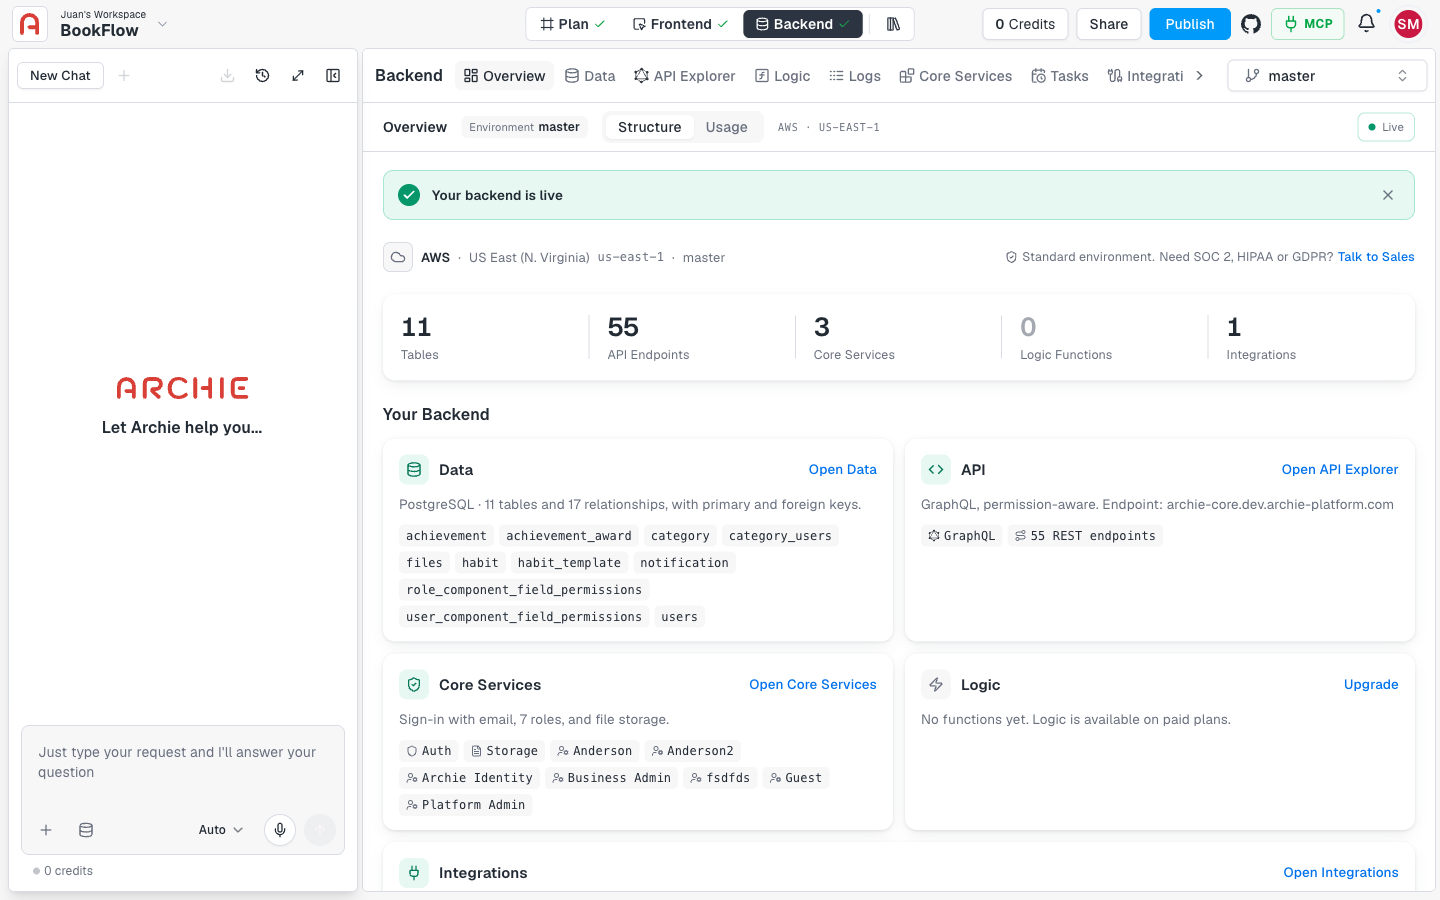Click the Publish button

[x=1190, y=24]
